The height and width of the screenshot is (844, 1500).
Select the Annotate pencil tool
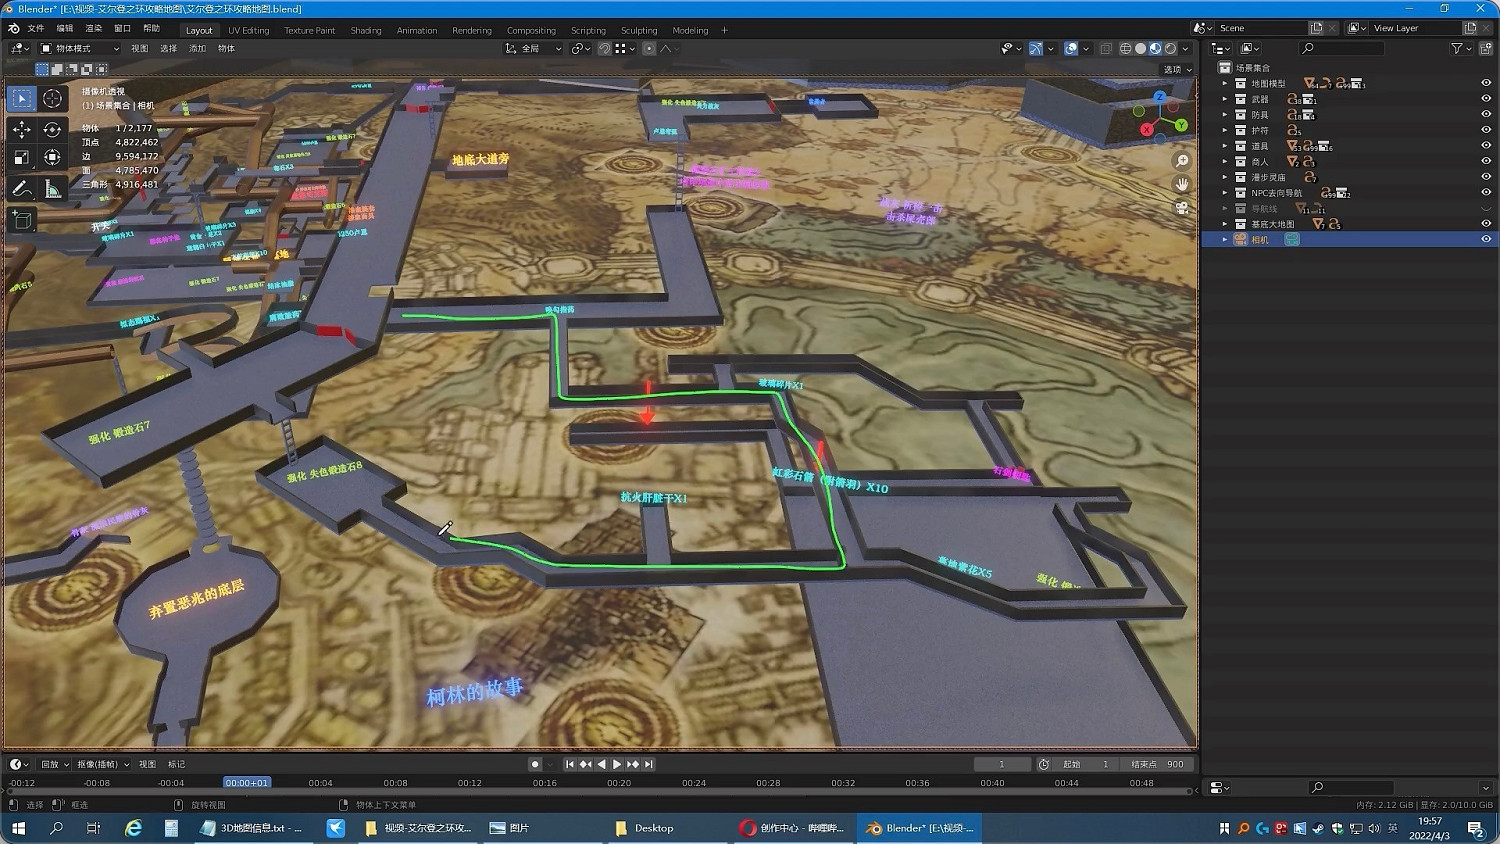[x=22, y=189]
